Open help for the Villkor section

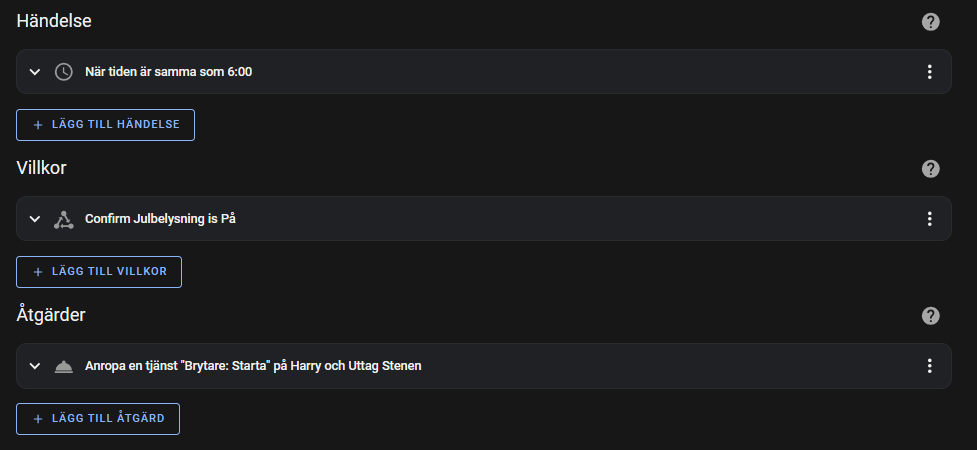click(930, 168)
